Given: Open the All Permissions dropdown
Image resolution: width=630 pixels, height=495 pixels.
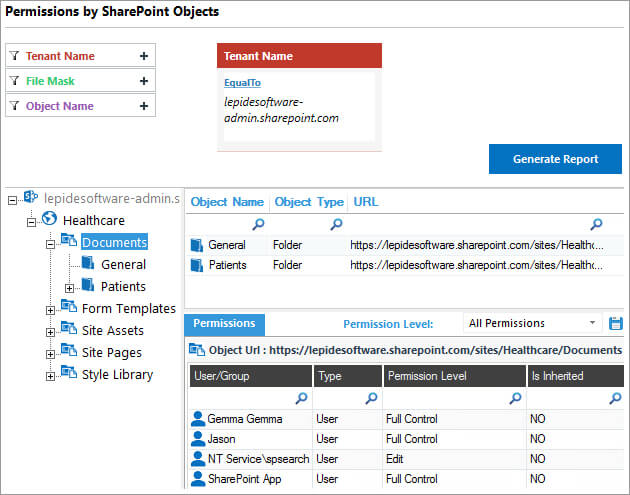Looking at the screenshot, I should tap(532, 323).
